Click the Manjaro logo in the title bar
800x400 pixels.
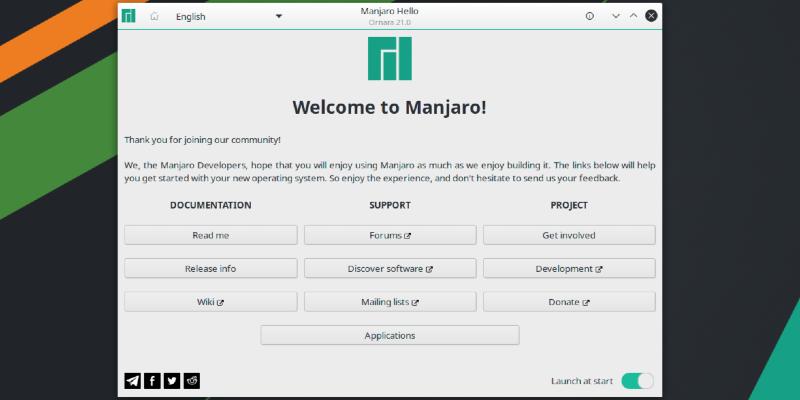click(129, 16)
